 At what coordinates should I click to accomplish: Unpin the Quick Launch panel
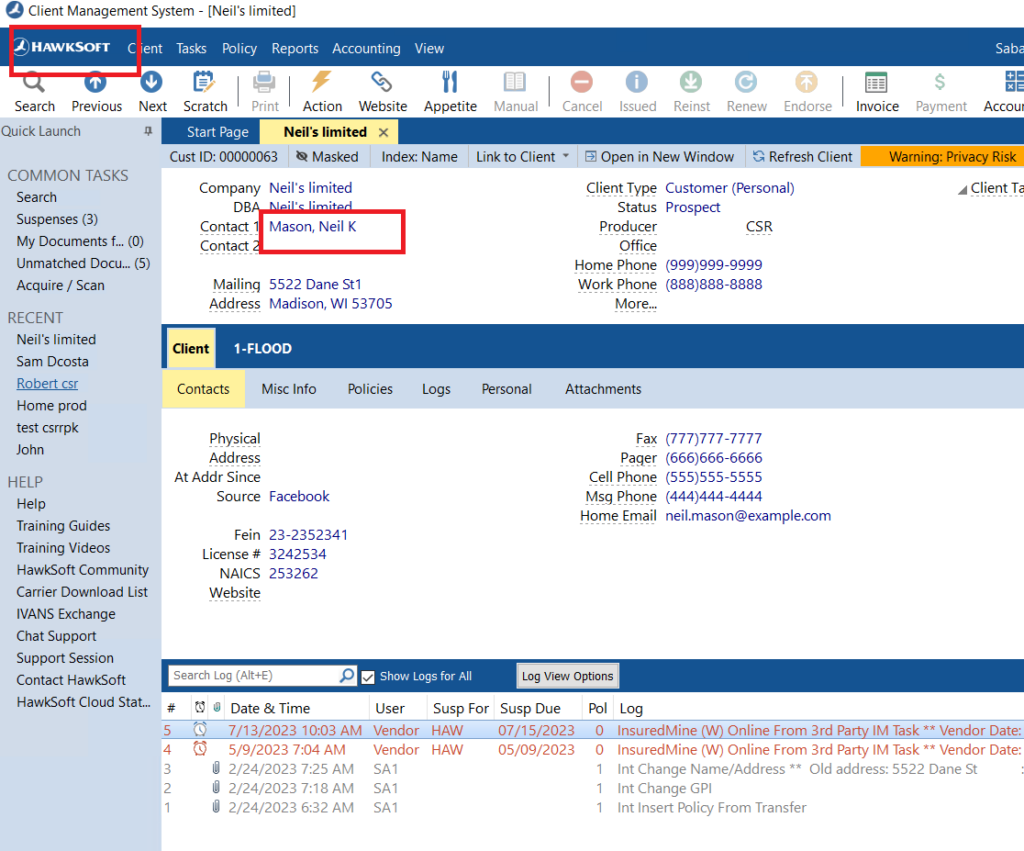coord(146,131)
